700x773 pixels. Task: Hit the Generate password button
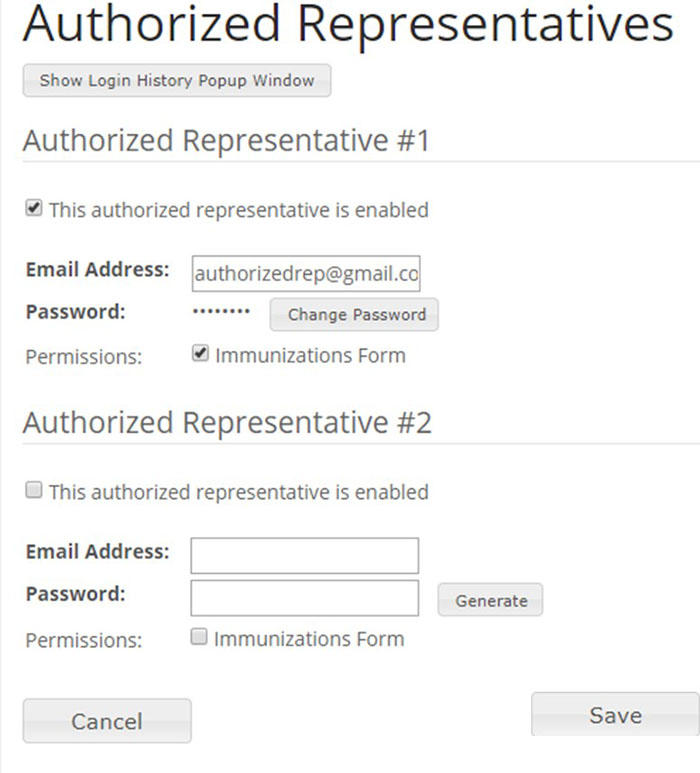(490, 600)
